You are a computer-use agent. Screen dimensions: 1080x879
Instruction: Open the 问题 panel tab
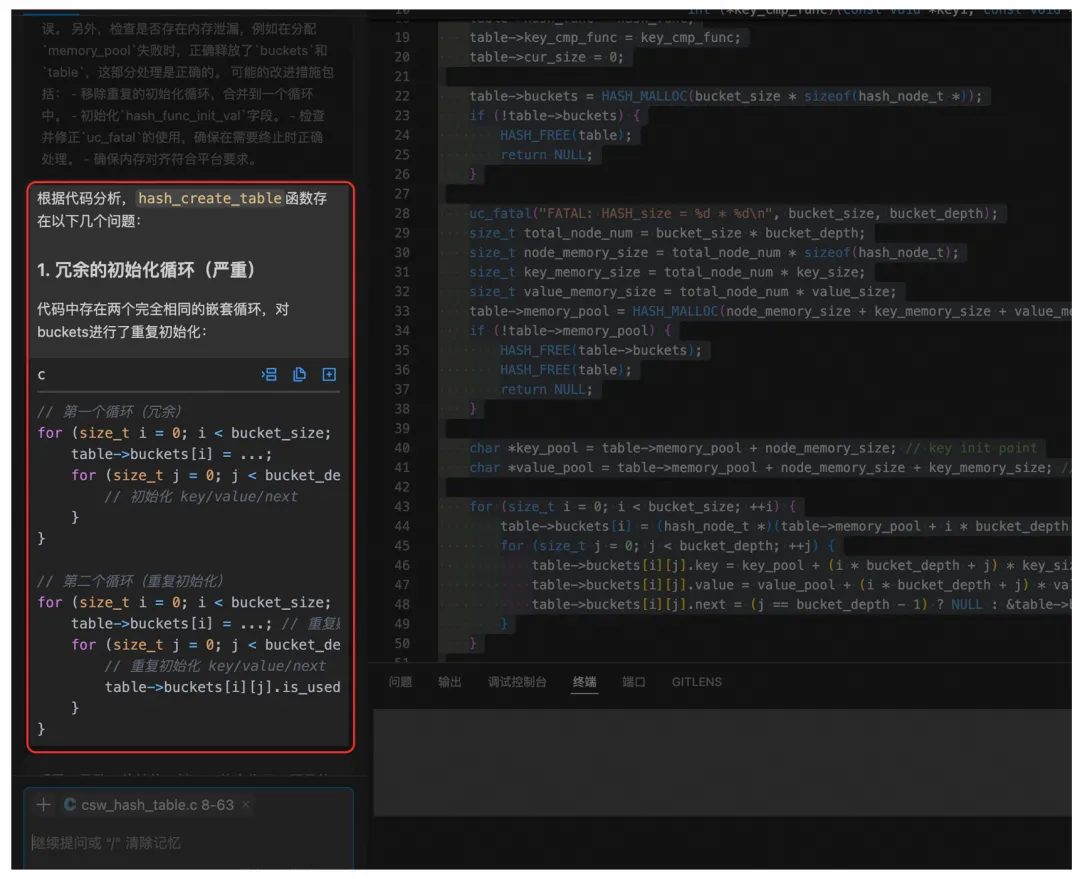coord(400,682)
